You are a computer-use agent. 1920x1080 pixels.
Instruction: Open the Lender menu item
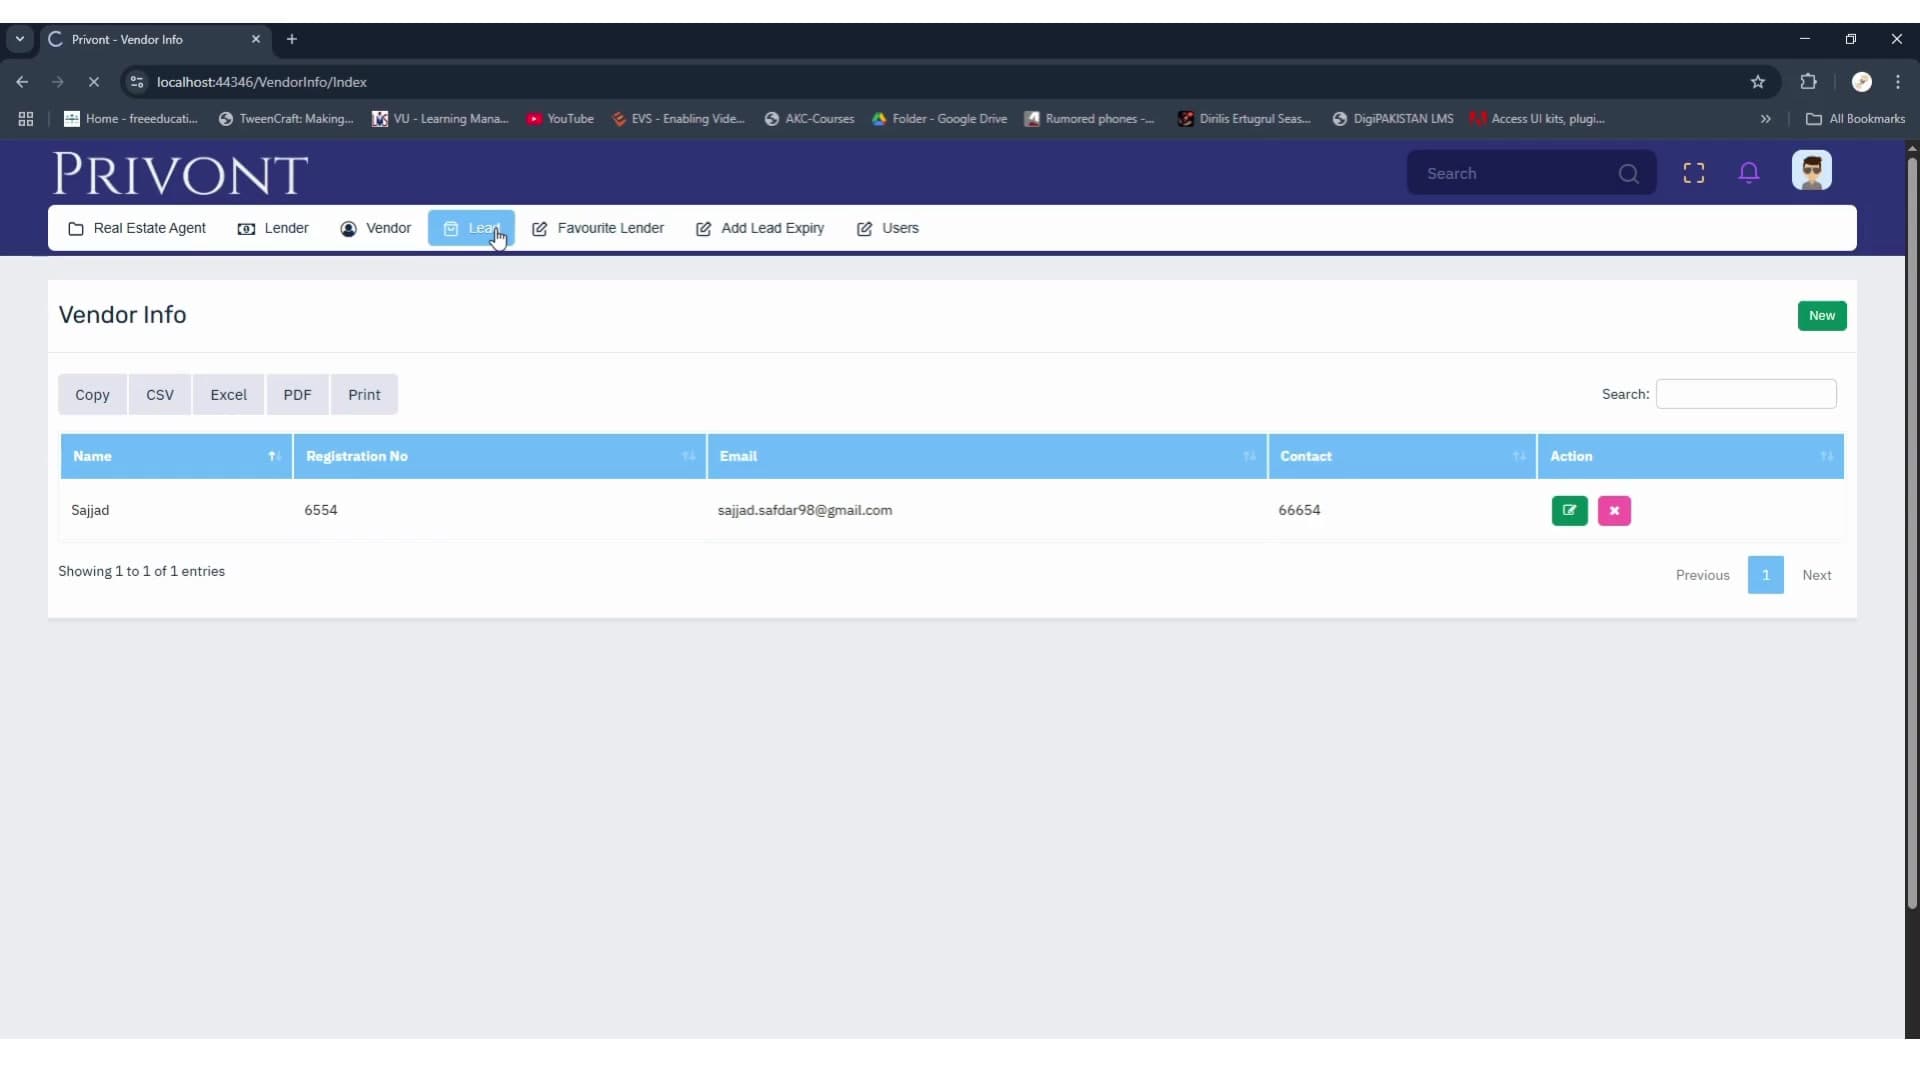coord(273,229)
